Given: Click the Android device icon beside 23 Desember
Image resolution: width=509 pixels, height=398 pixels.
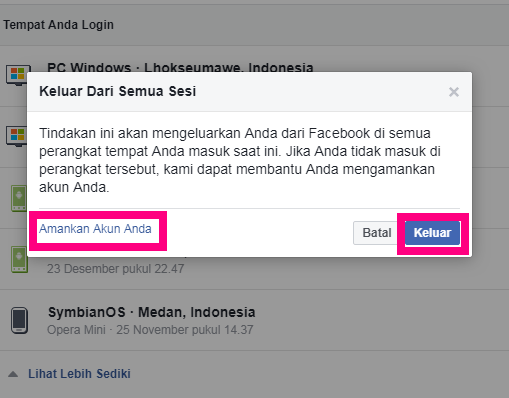Looking at the screenshot, I should coord(19,260).
